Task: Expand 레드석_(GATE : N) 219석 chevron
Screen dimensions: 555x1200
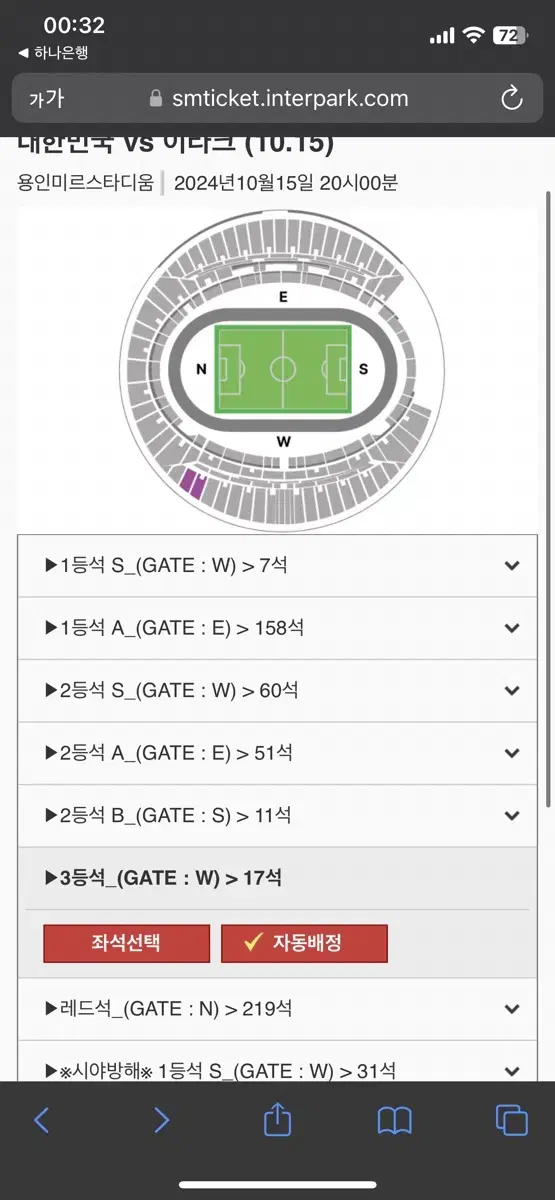Action: (512, 1009)
